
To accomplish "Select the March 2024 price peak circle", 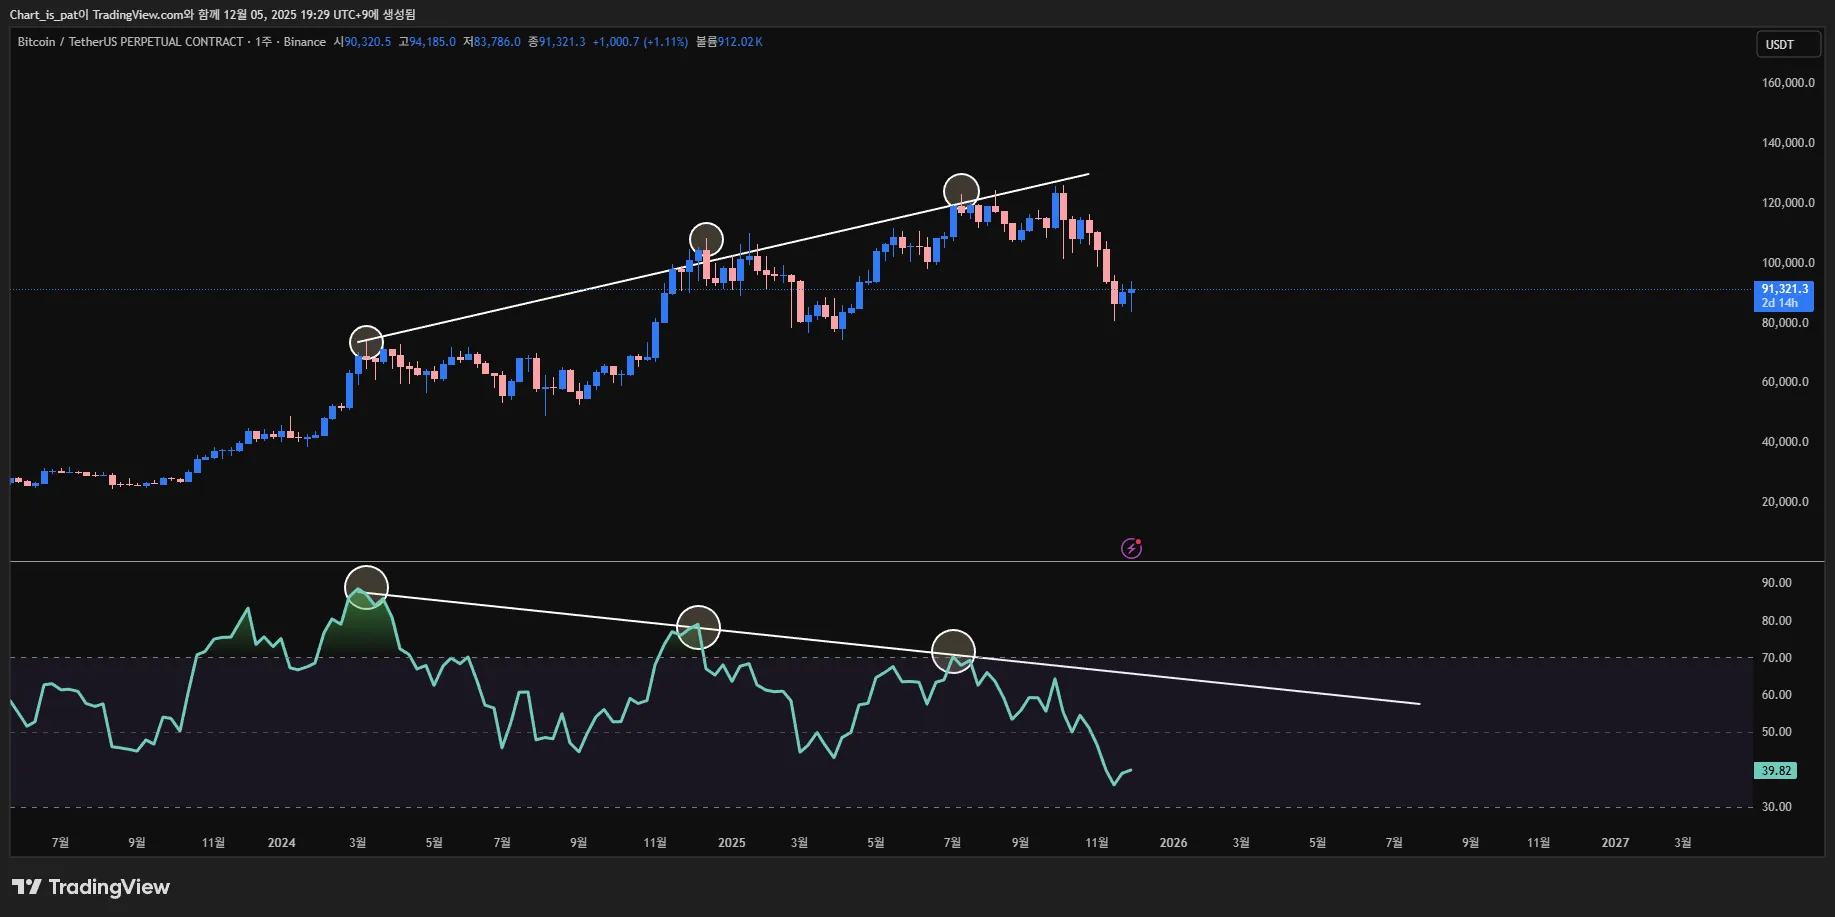I will 366,342.
